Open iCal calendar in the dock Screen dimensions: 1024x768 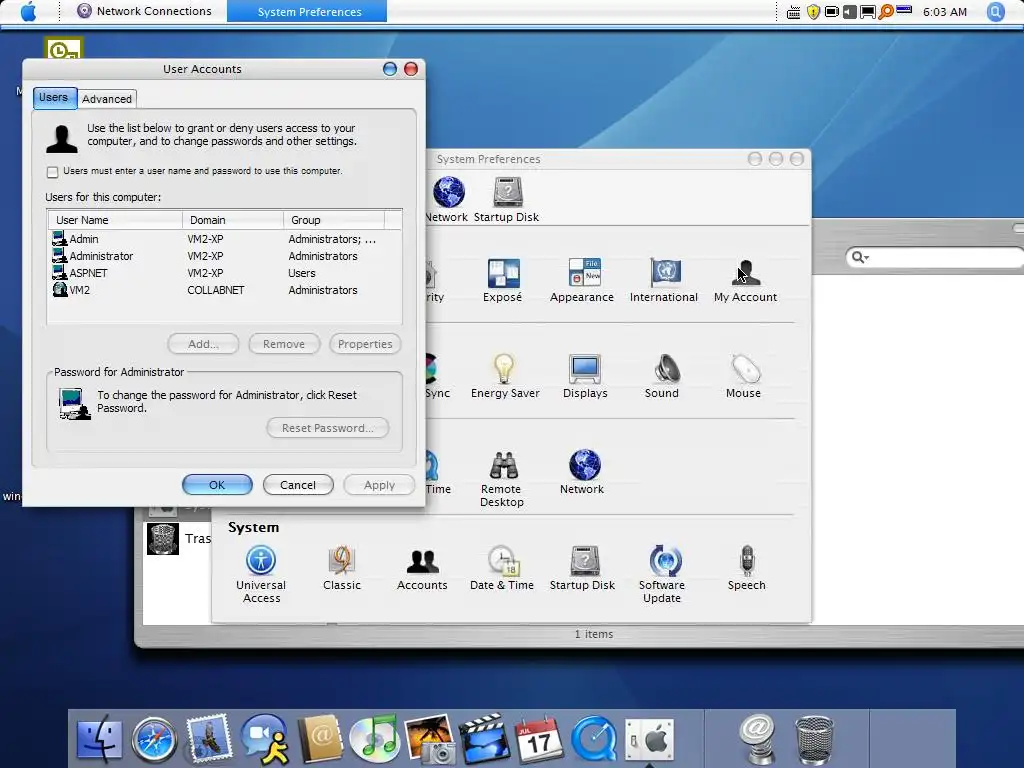point(539,739)
